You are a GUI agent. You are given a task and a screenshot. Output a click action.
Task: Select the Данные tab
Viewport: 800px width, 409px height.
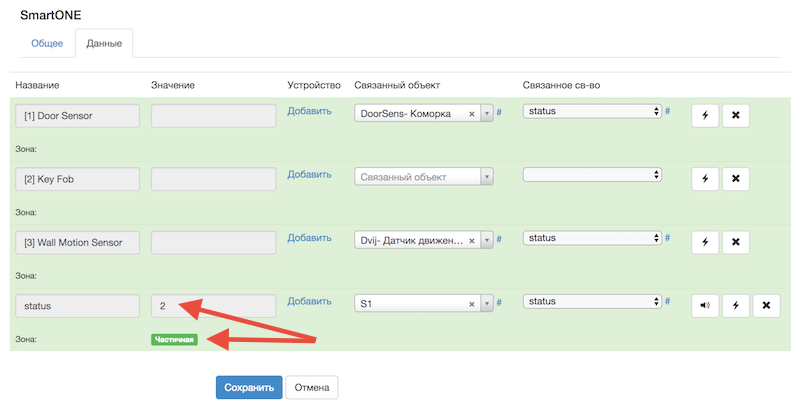click(x=104, y=43)
